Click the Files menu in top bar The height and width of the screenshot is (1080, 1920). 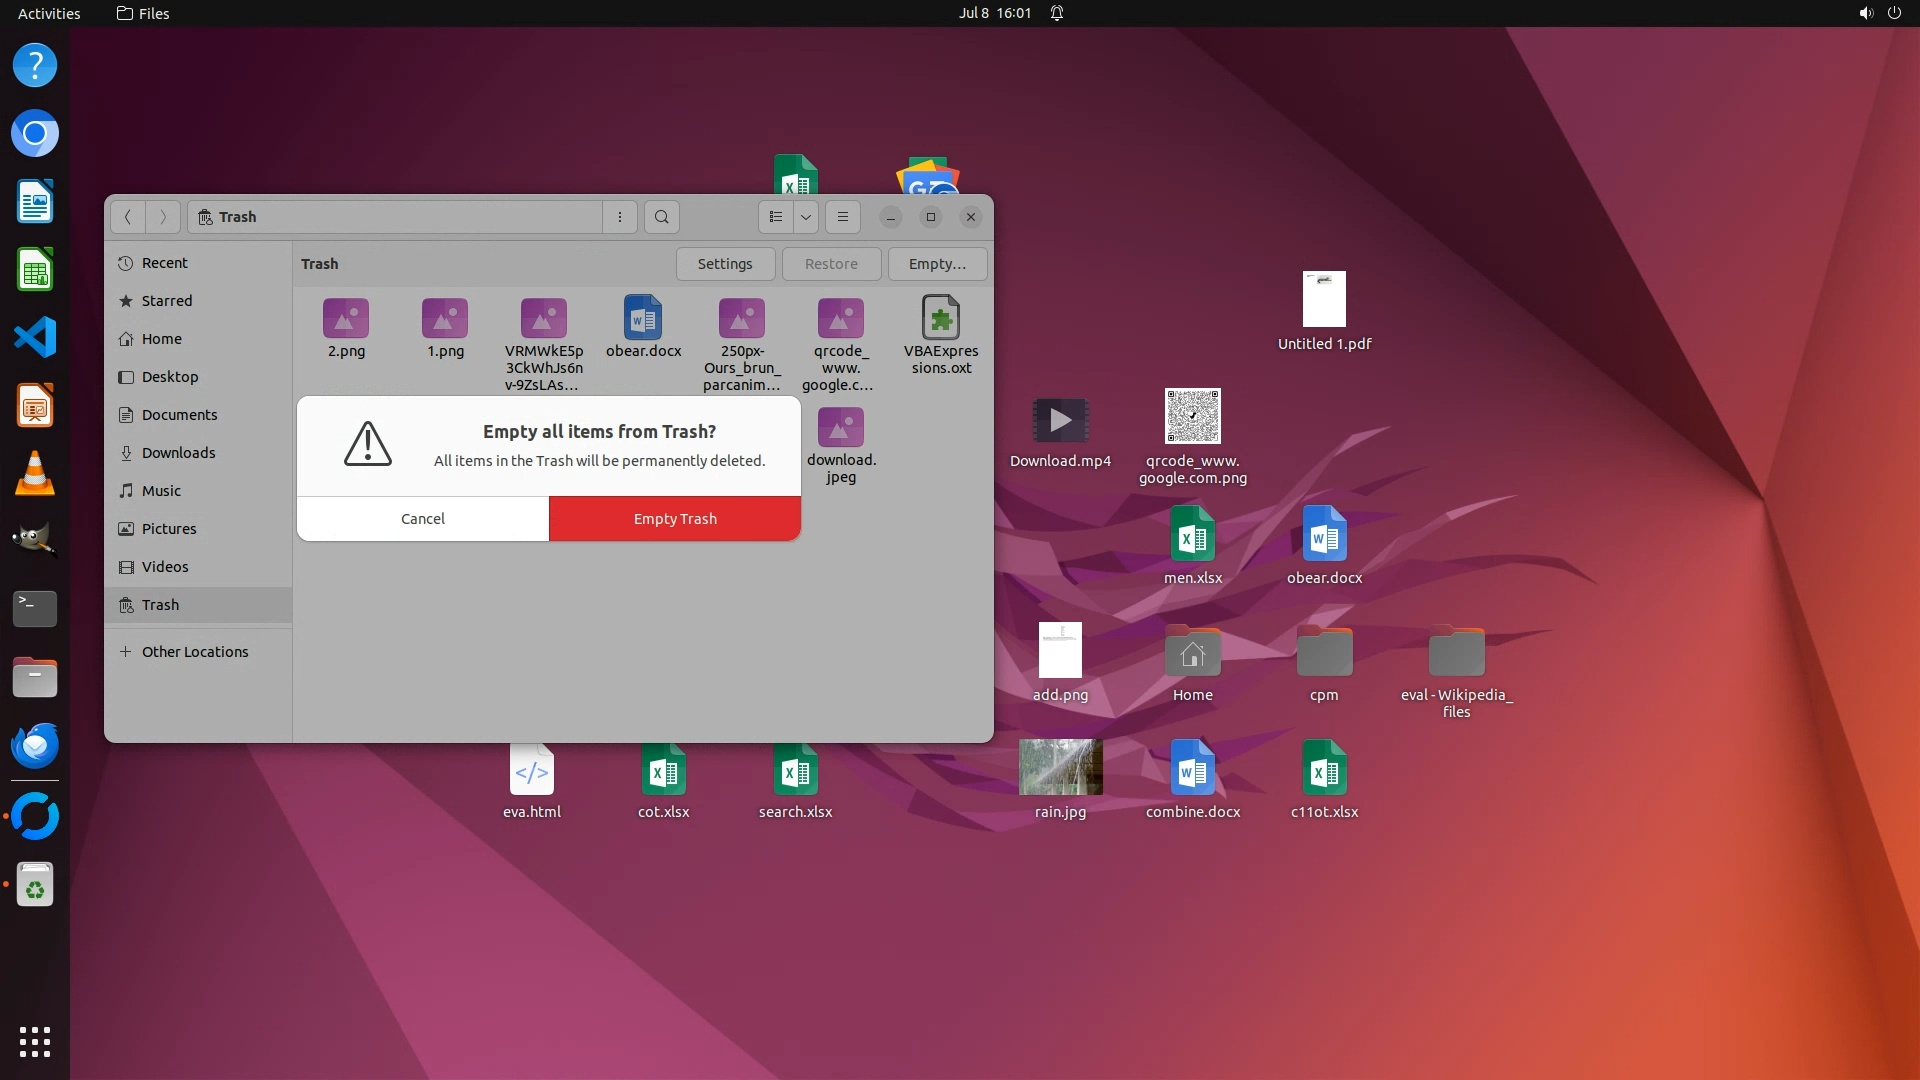(143, 13)
